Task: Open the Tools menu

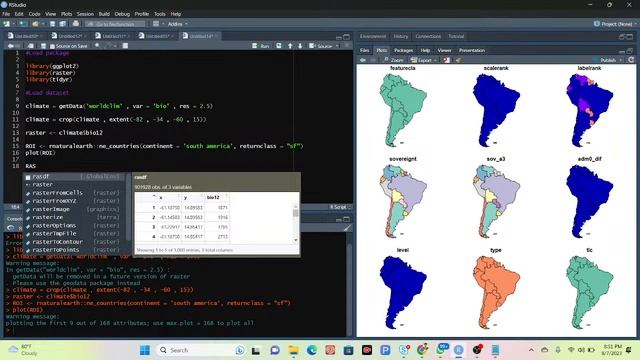Action: click(160, 14)
